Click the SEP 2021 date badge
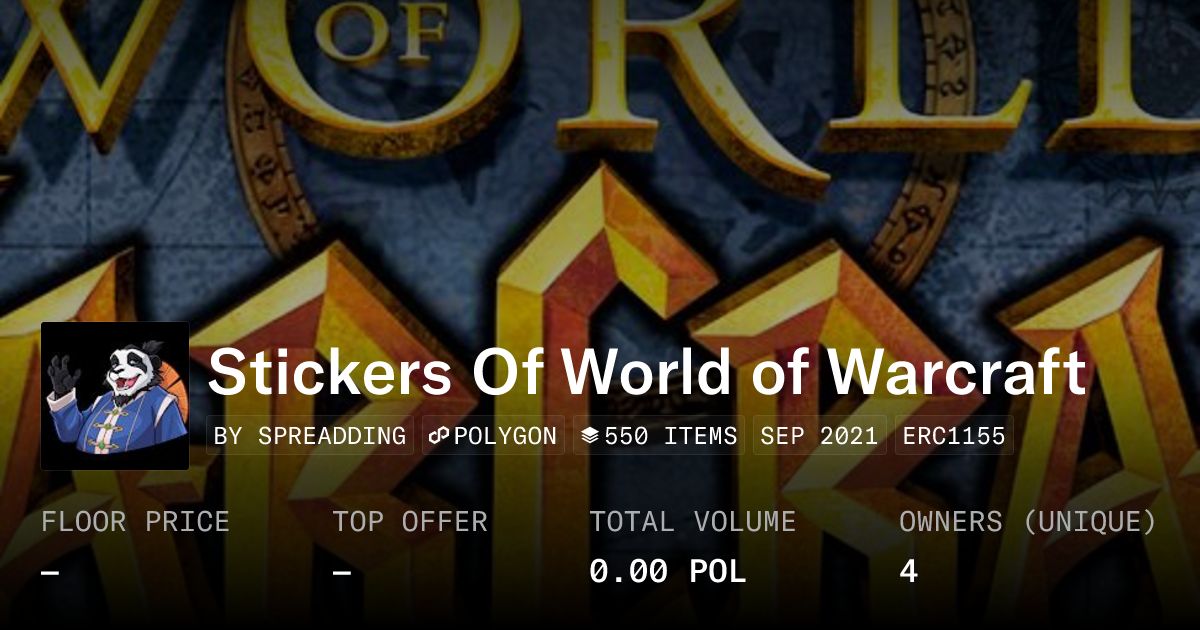 (x=819, y=436)
